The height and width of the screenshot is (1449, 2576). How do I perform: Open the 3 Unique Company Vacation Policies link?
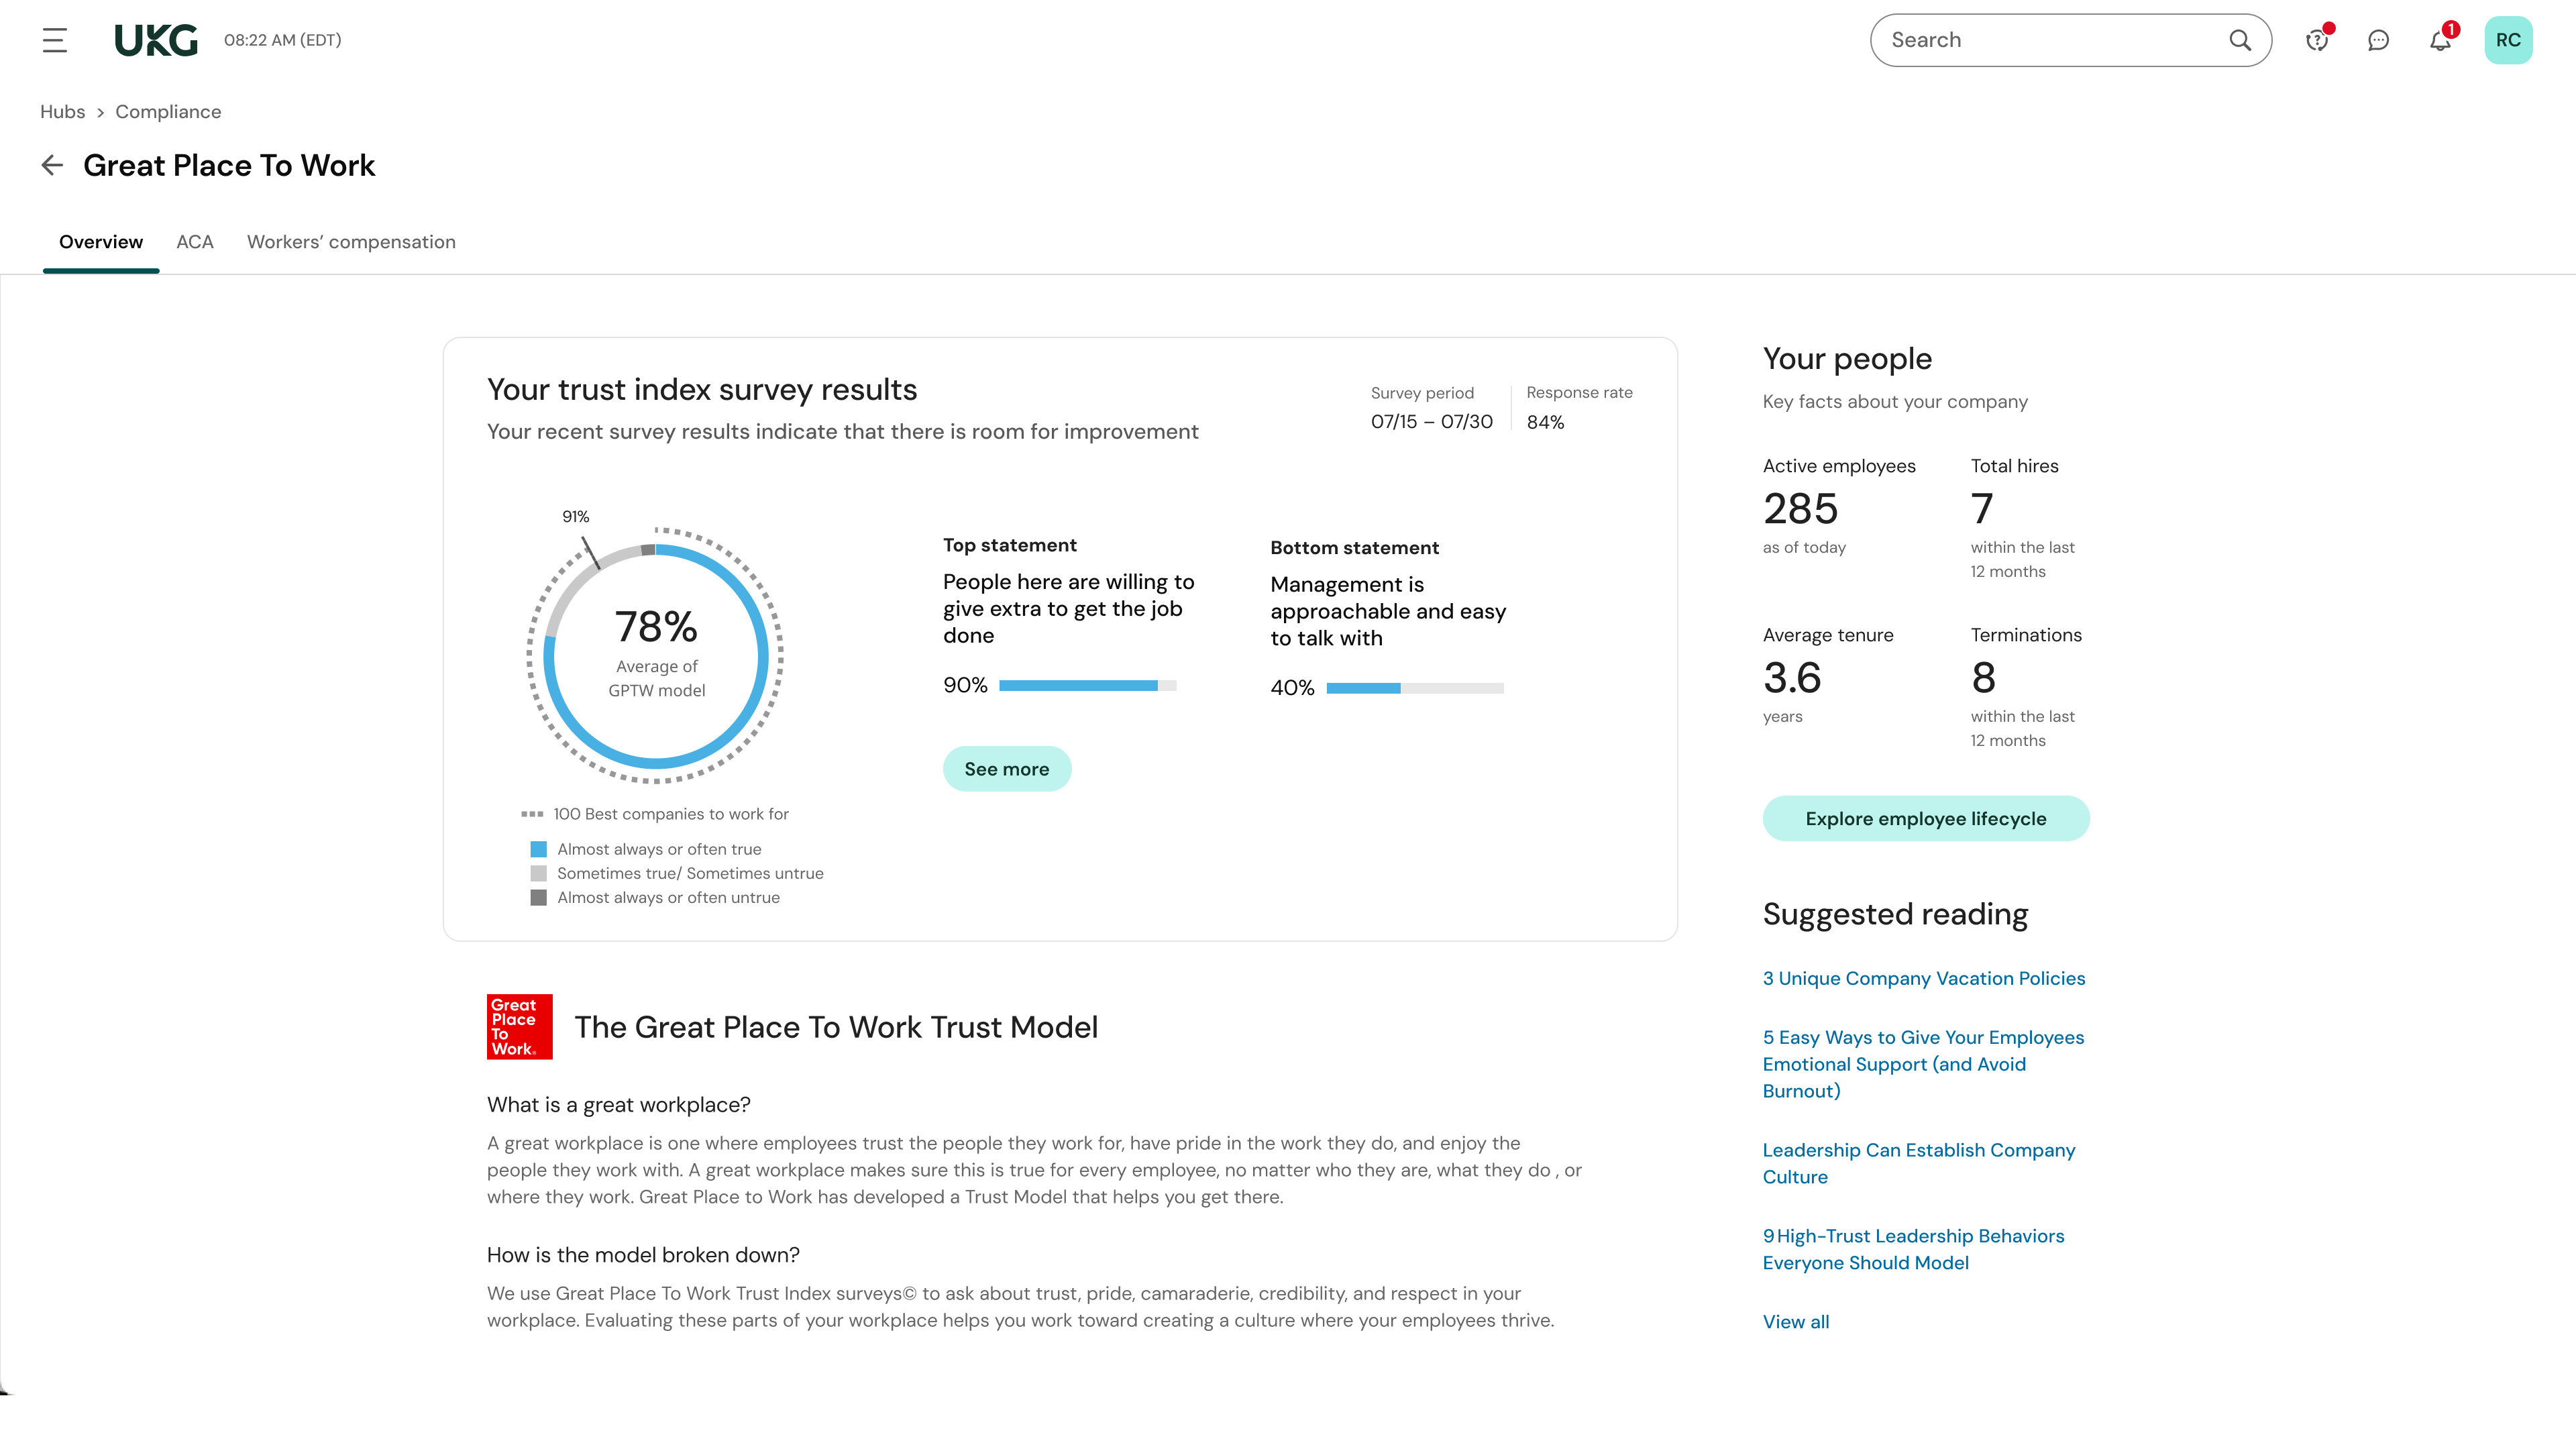(1923, 978)
